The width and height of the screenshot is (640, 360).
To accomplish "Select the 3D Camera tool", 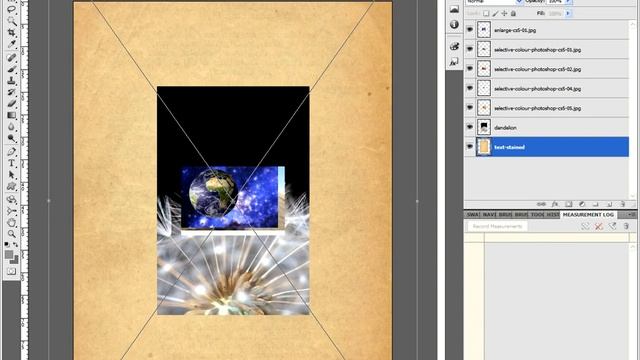I will (x=11, y=211).
